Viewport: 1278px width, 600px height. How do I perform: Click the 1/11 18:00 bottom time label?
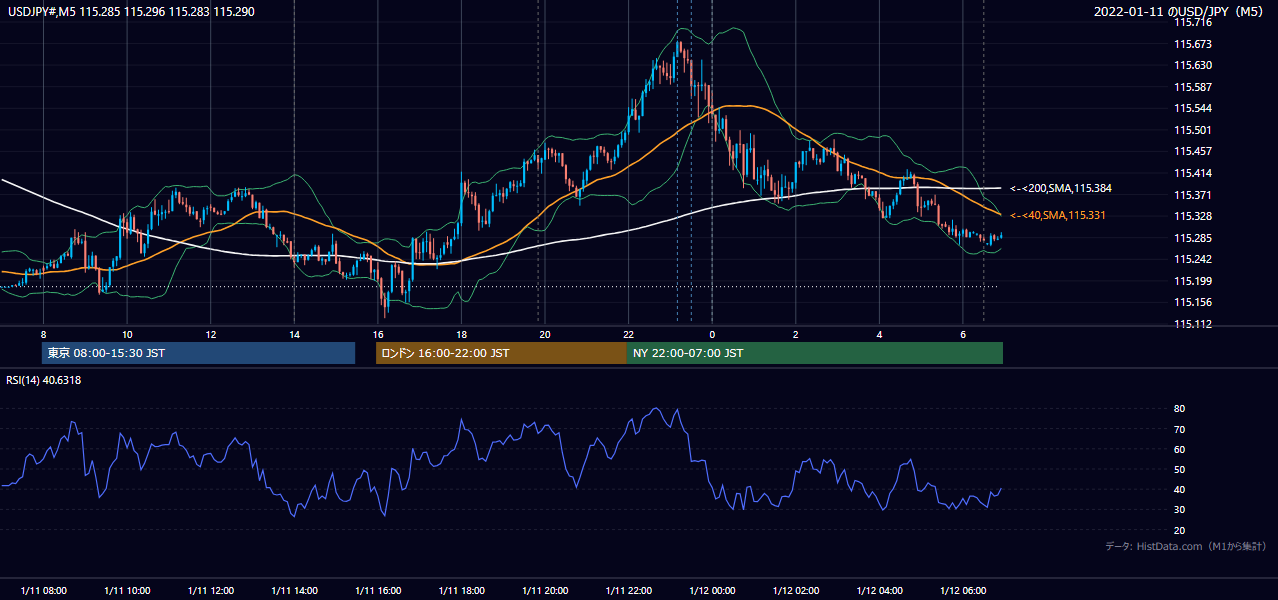pyautogui.click(x=461, y=590)
